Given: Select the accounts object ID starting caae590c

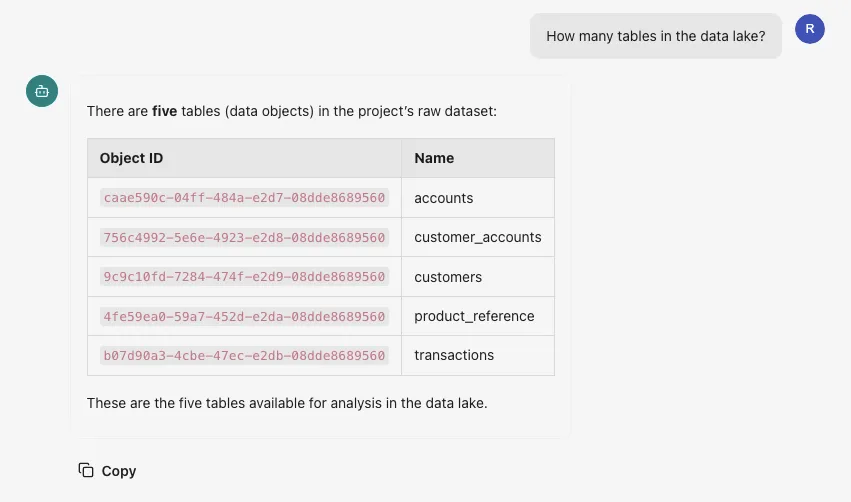Looking at the screenshot, I should (244, 198).
